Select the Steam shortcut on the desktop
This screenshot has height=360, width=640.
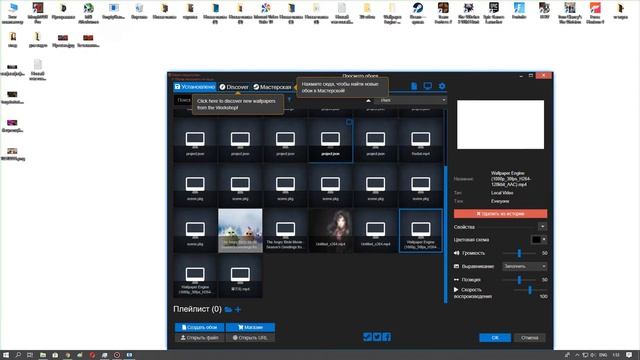pos(418,12)
